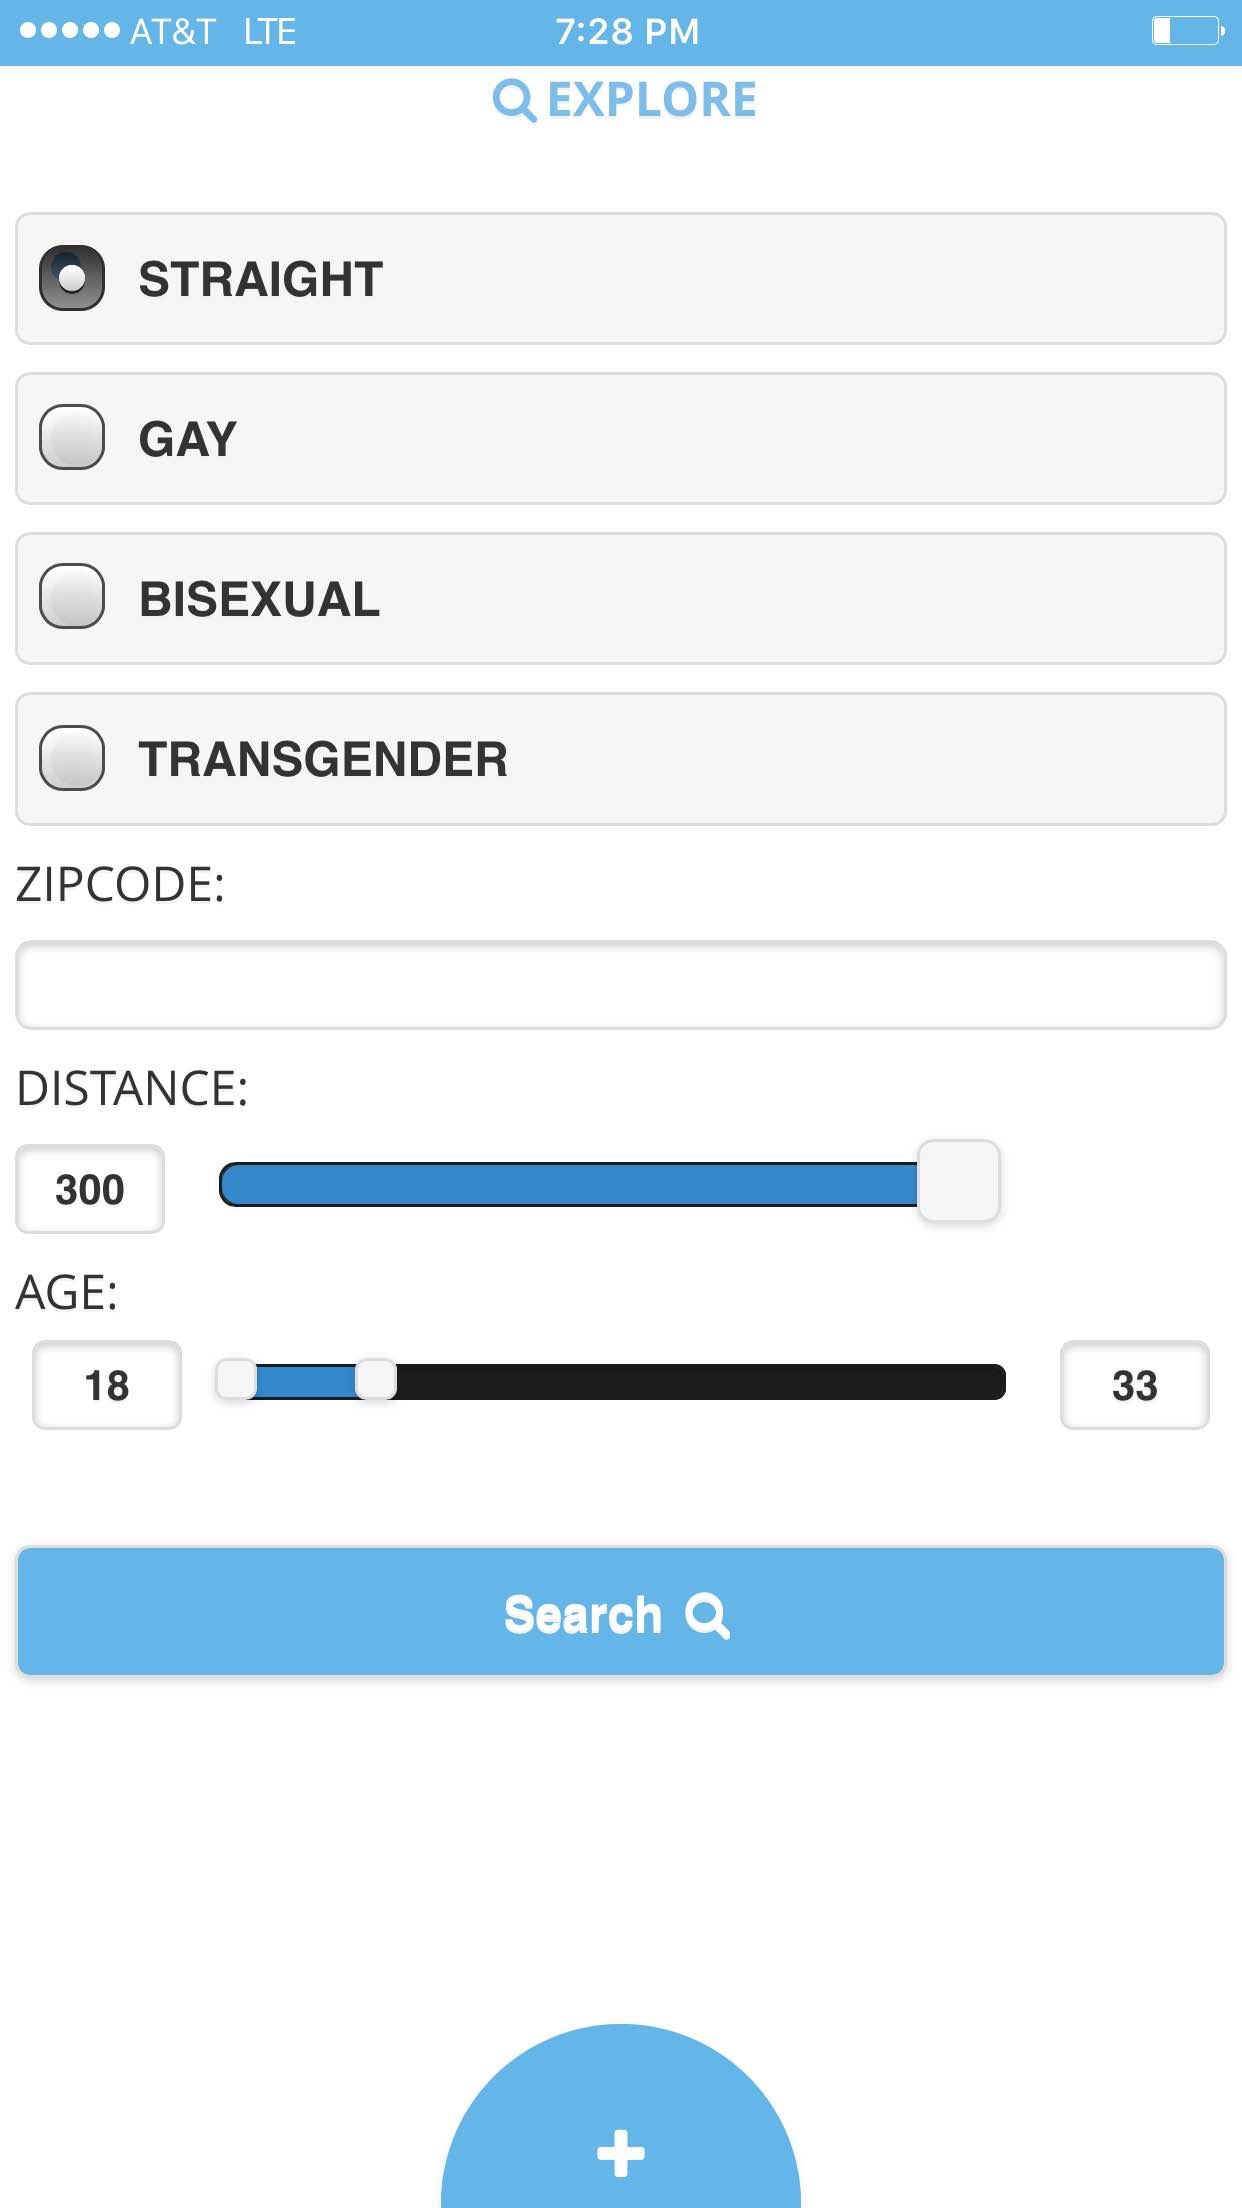
Task: Tap the distance value box showing 300
Action: click(90, 1189)
